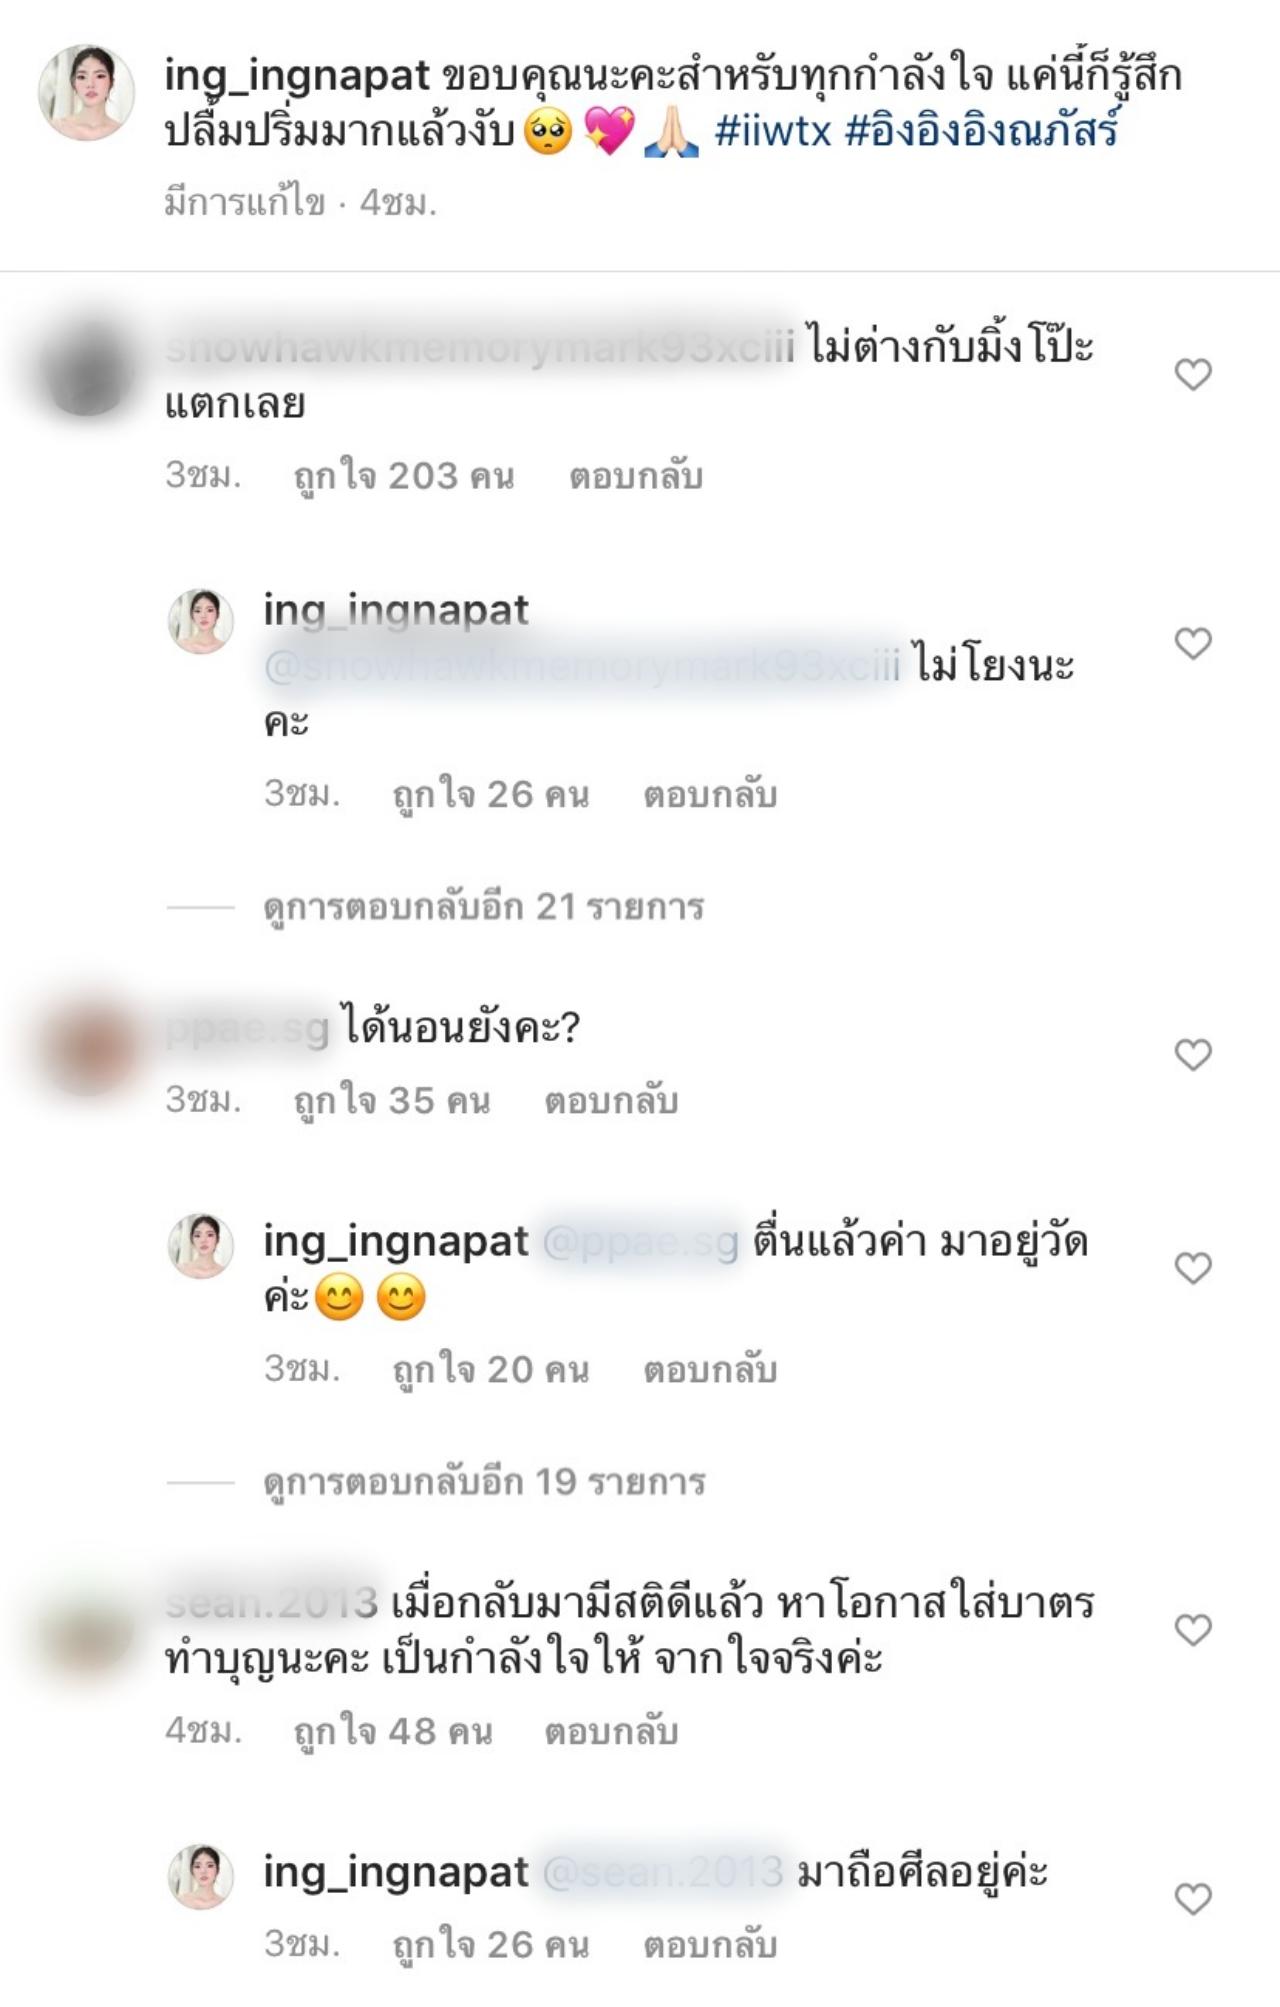
Task: Expand 19 more replies
Action: [x=484, y=1482]
